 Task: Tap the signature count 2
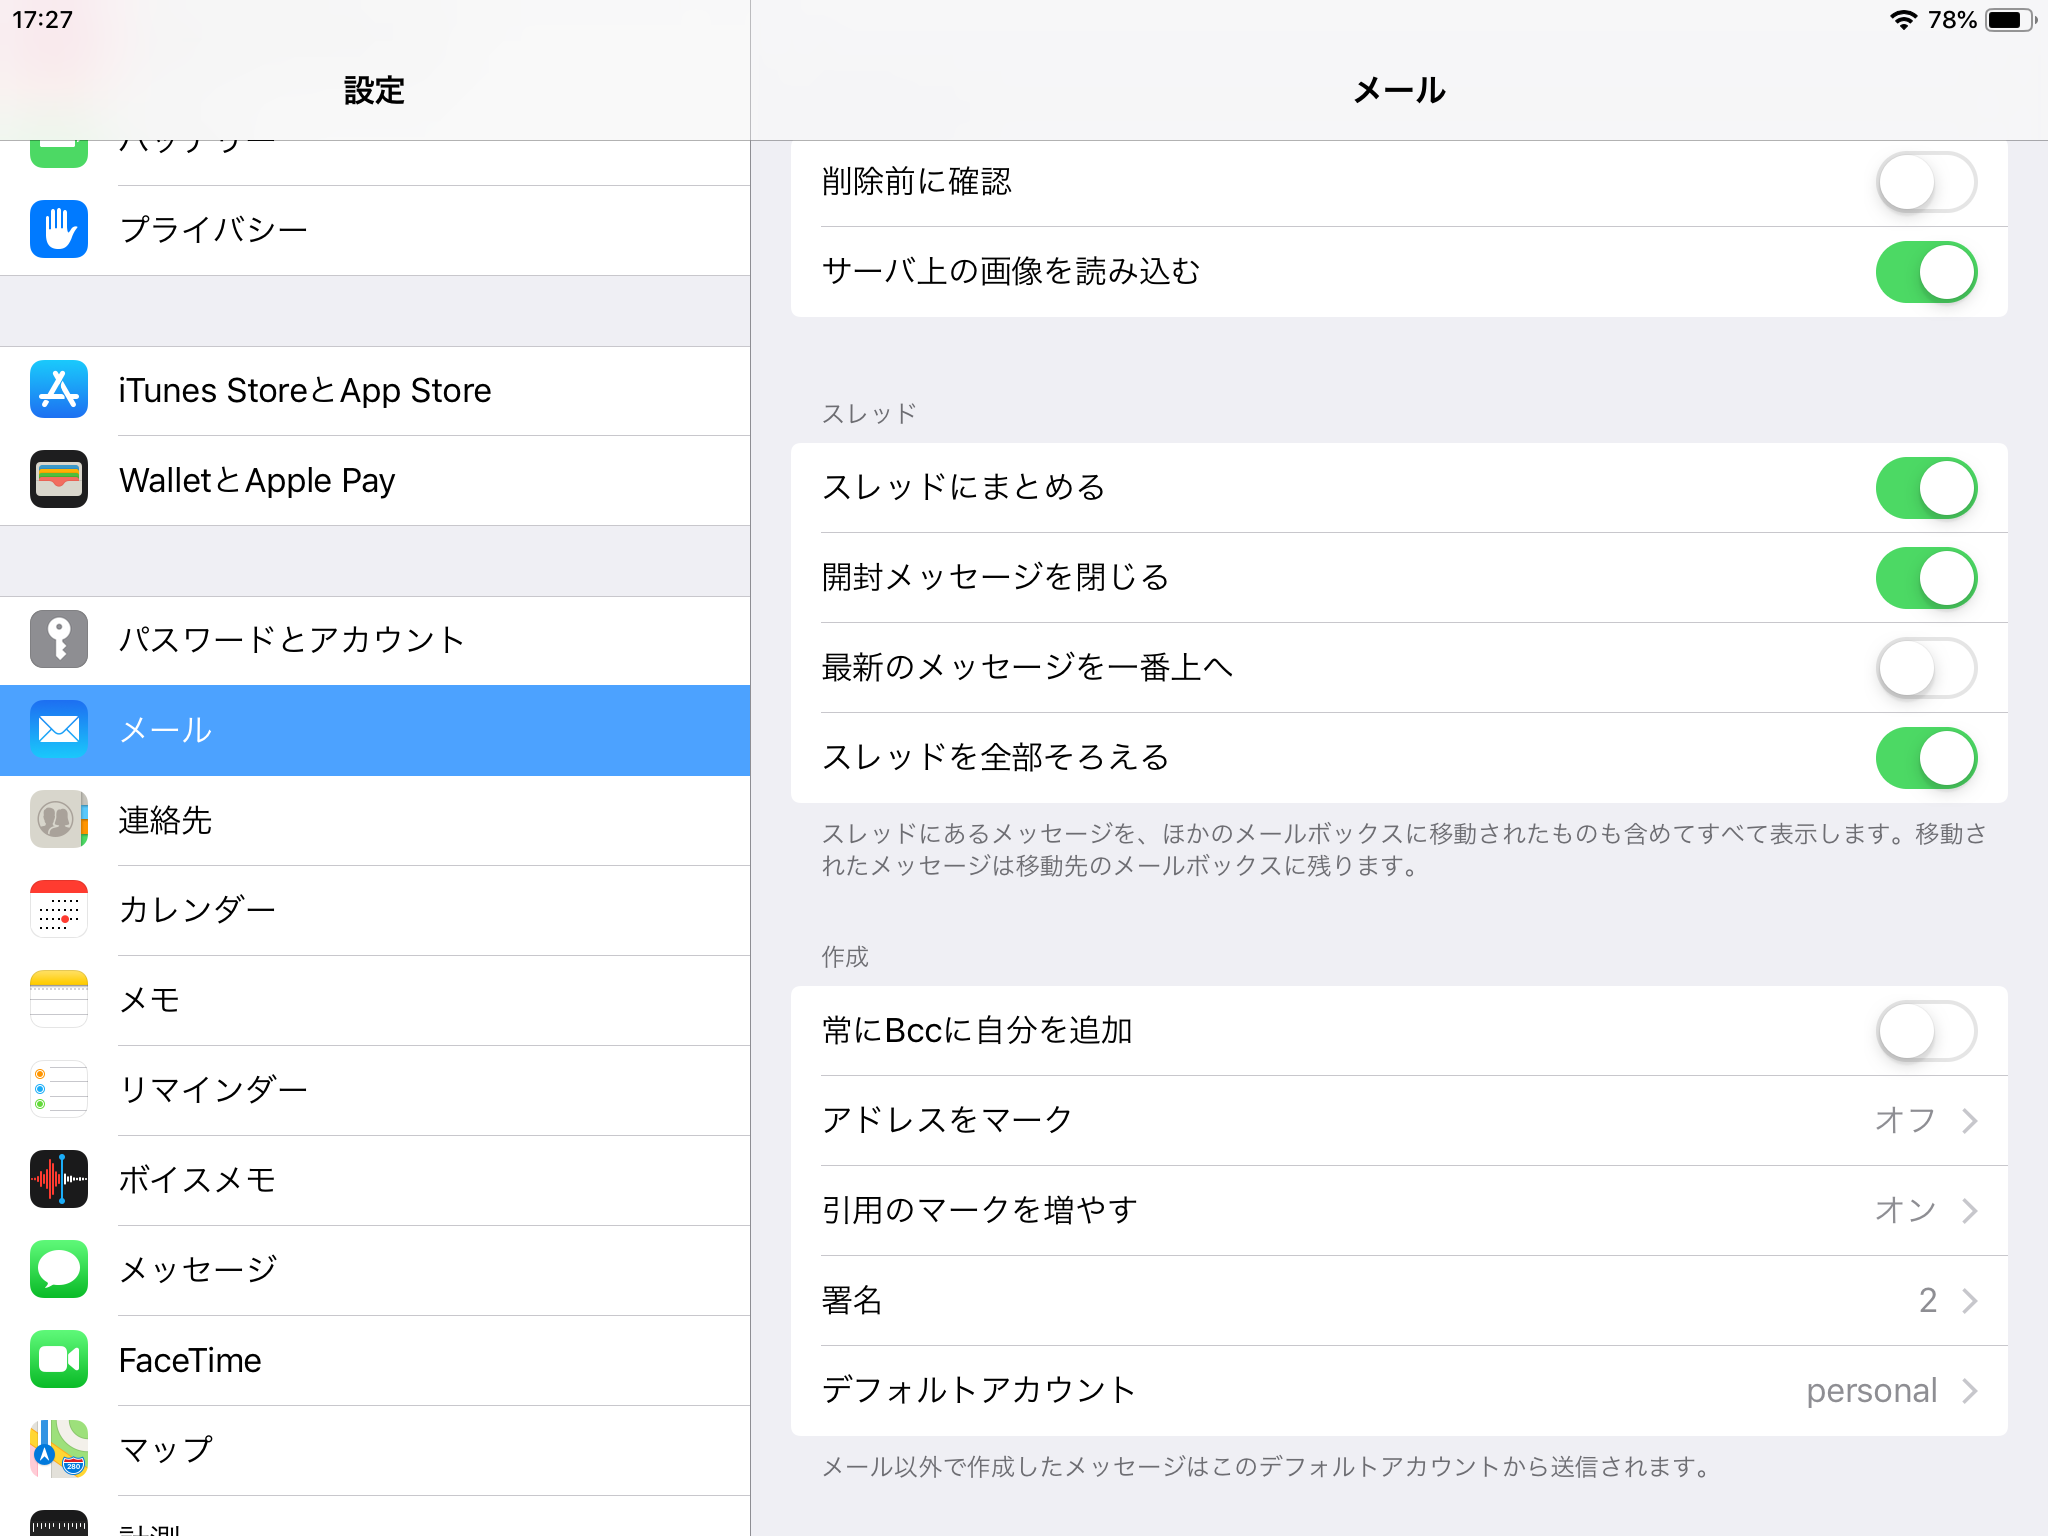(x=1928, y=1300)
